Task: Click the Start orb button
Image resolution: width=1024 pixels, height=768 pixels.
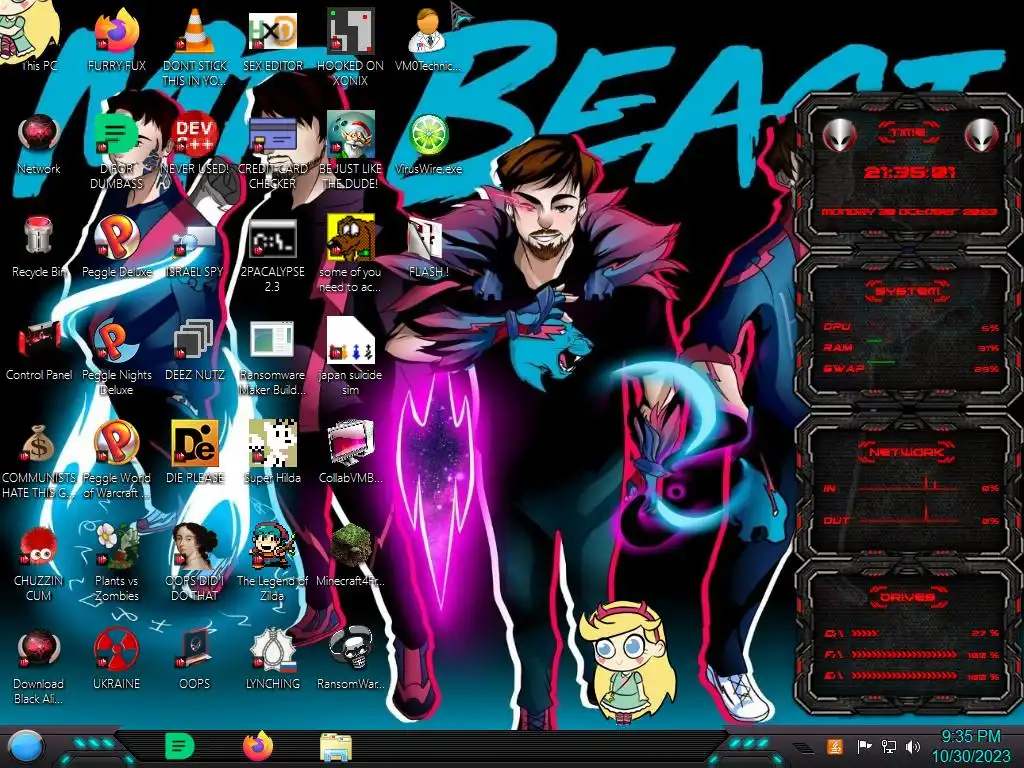Action: pos(26,747)
